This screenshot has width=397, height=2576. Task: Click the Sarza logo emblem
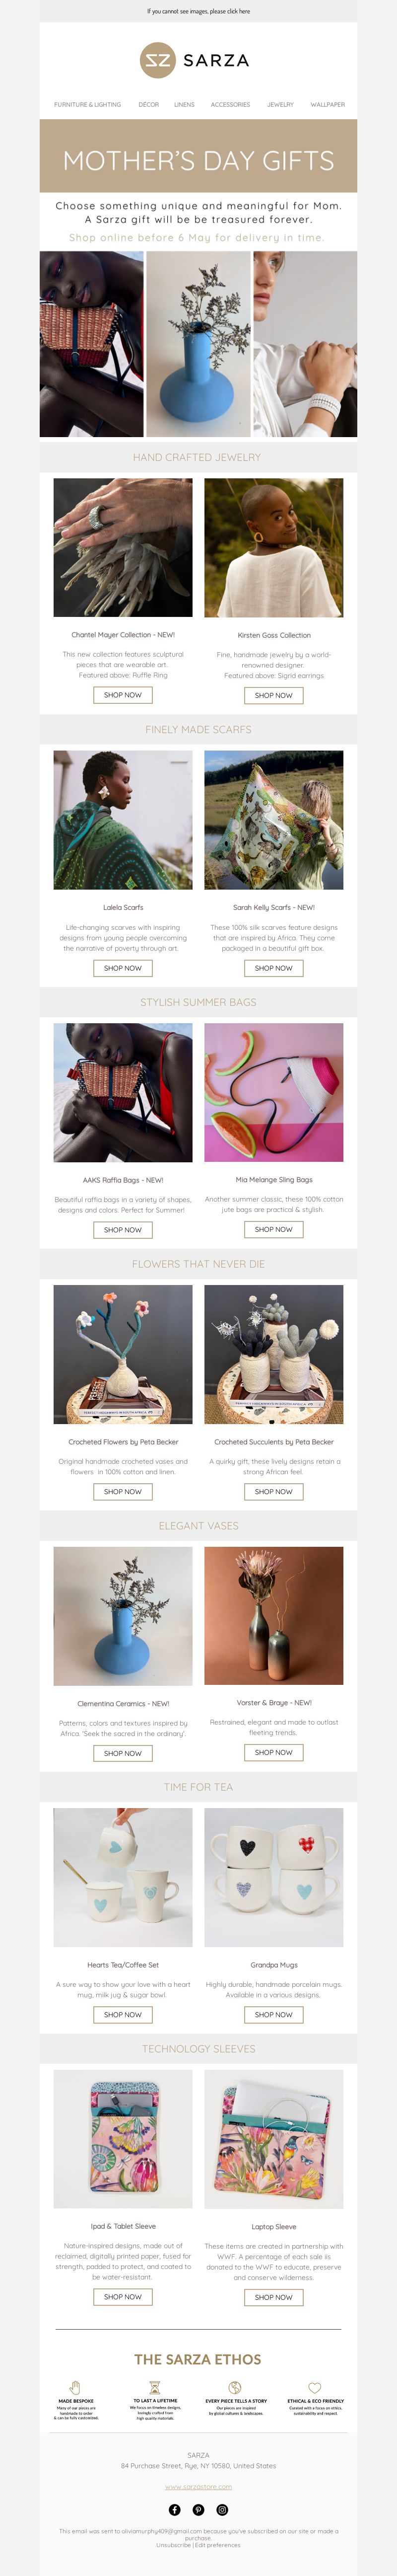pyautogui.click(x=157, y=61)
